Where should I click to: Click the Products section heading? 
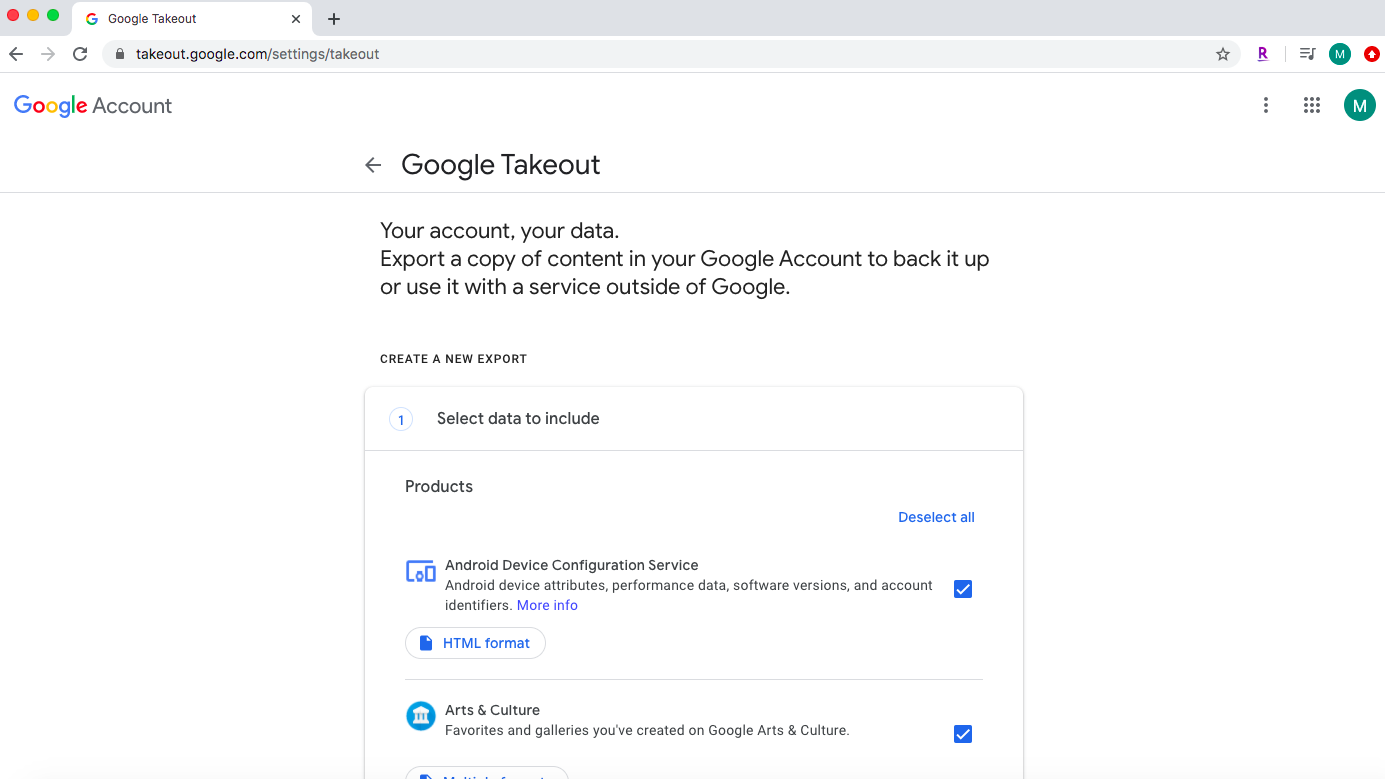pos(439,486)
